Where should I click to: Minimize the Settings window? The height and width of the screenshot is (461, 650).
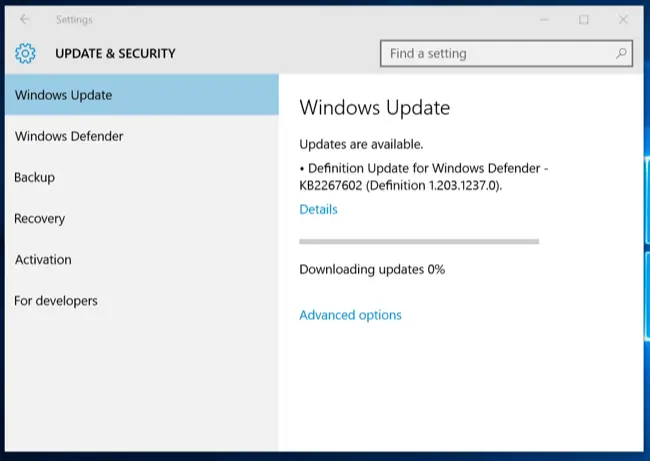pos(544,19)
